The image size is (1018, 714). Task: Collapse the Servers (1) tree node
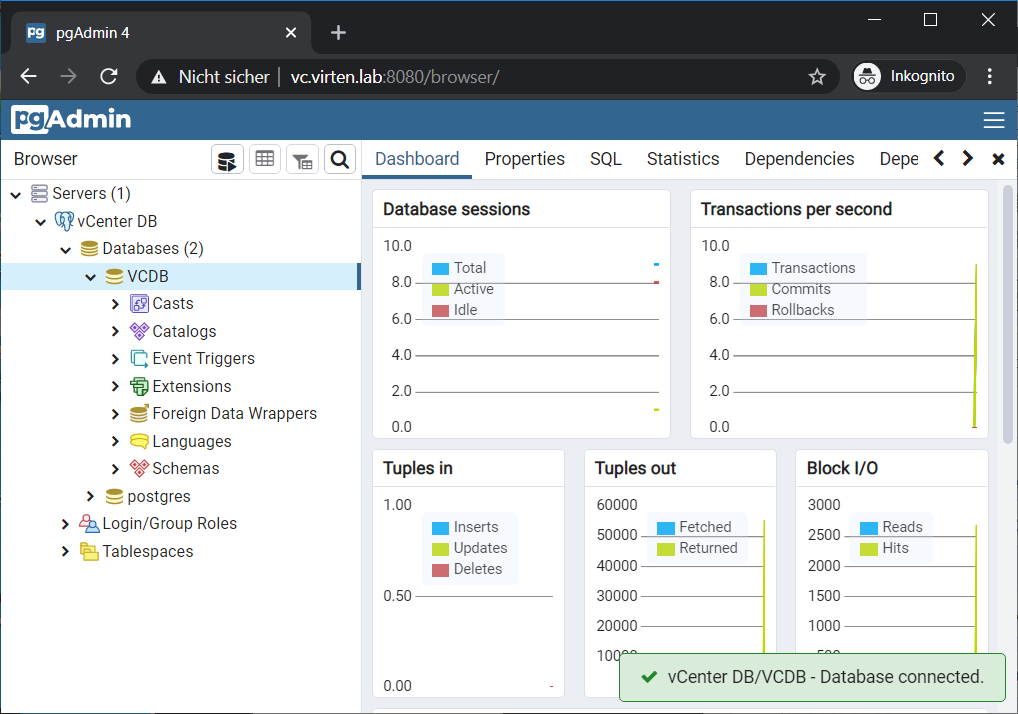tap(16, 194)
